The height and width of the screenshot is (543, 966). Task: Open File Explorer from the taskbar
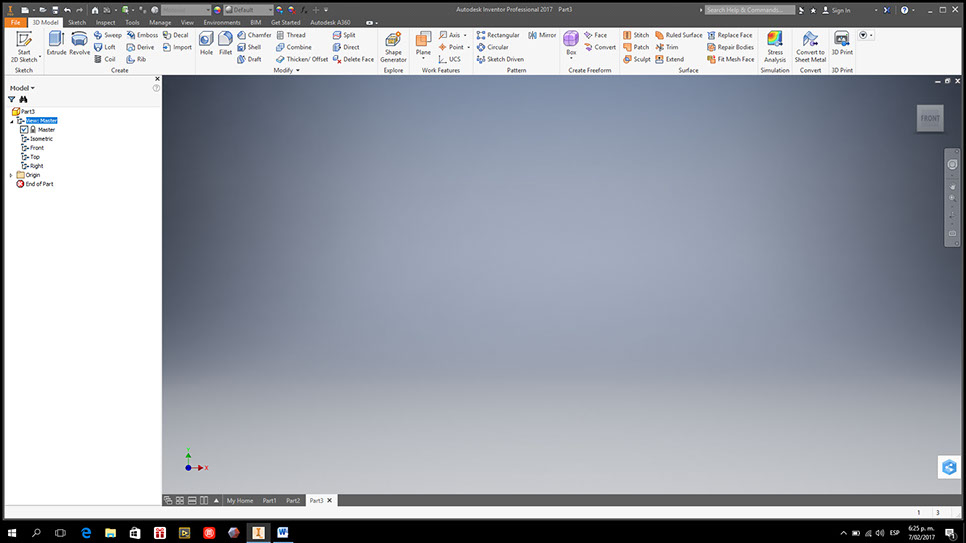tap(110, 533)
